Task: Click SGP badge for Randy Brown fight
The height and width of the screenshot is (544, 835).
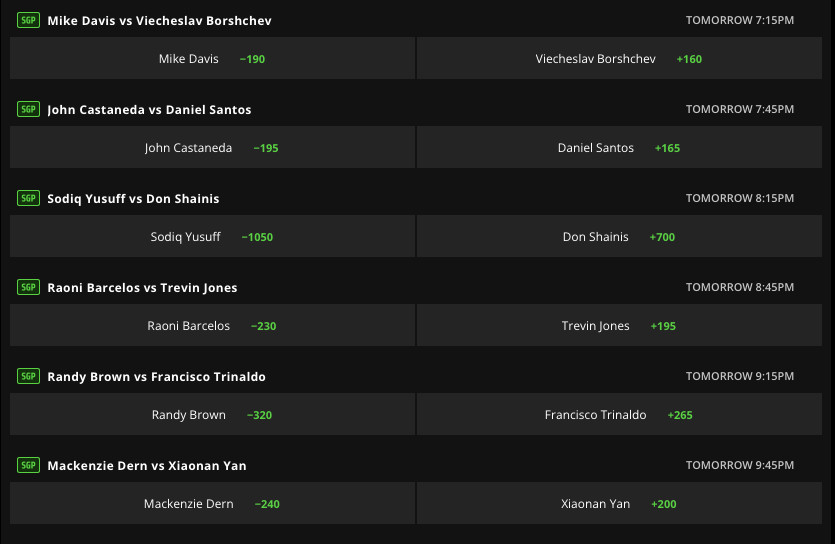Action: pos(28,376)
